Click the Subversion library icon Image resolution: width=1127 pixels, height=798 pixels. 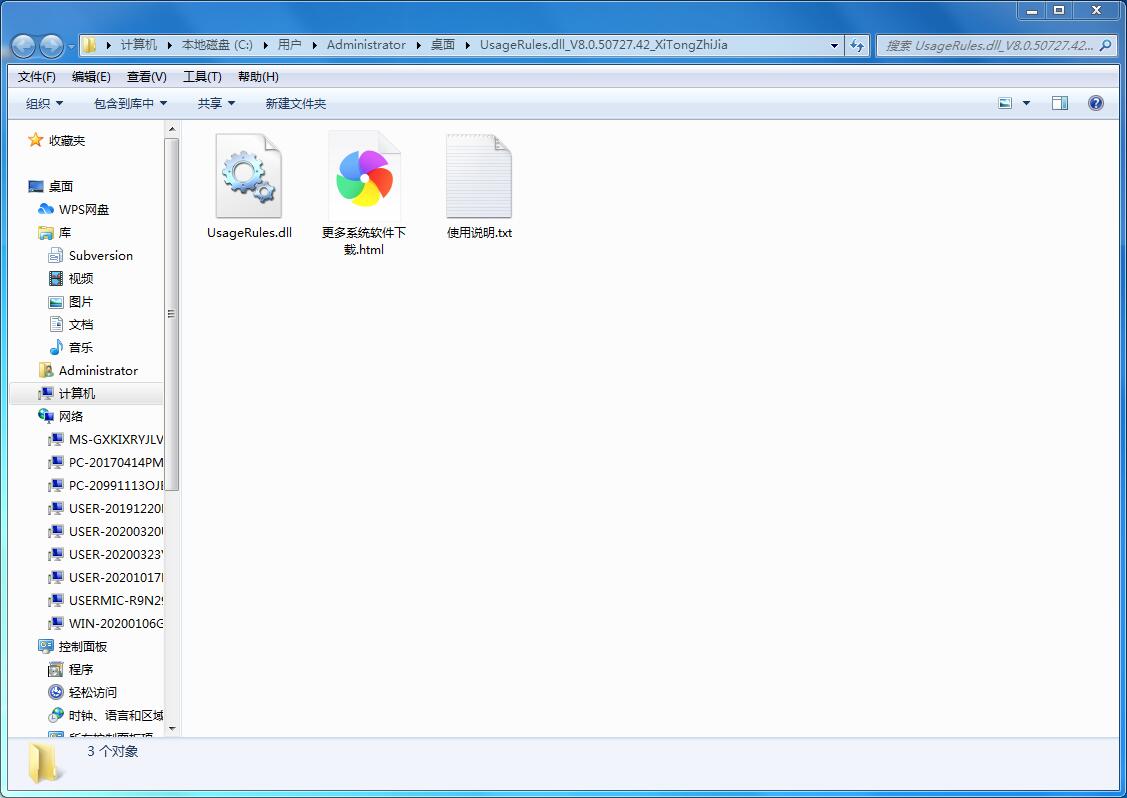pyautogui.click(x=55, y=255)
